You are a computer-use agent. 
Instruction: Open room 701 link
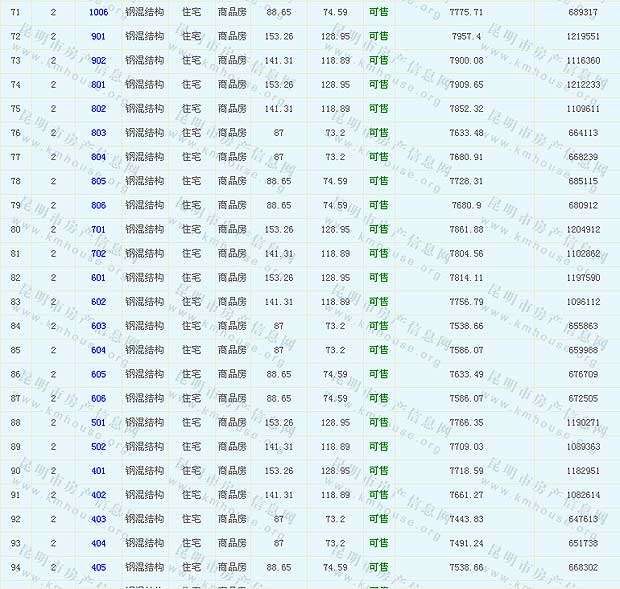pyautogui.click(x=98, y=229)
